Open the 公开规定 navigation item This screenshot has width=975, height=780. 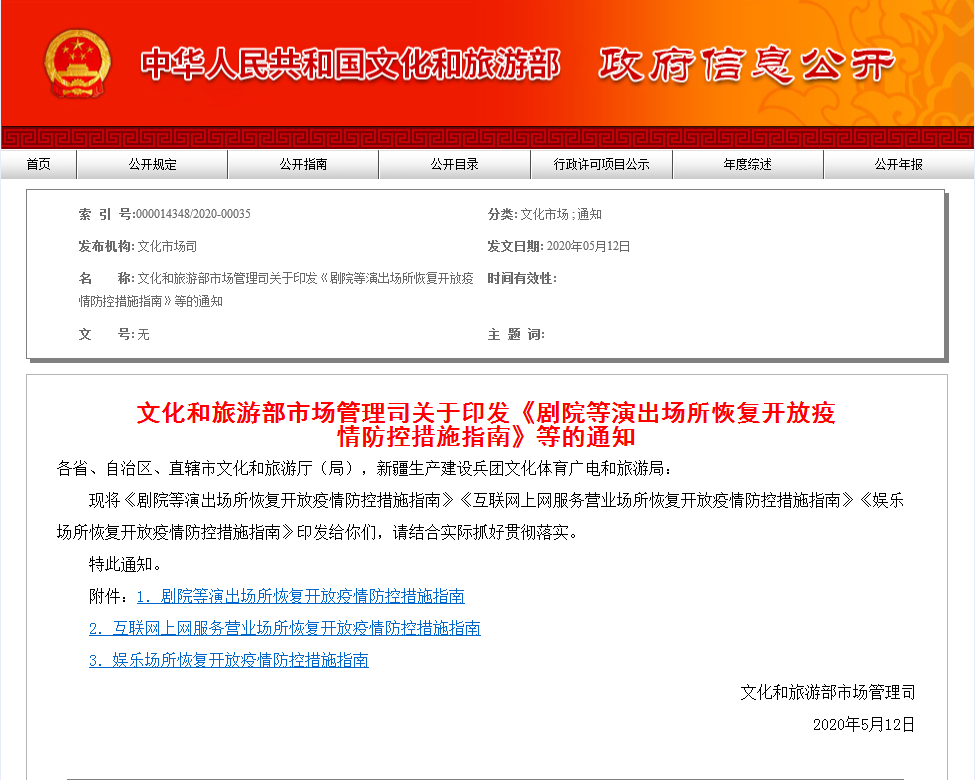tap(152, 165)
